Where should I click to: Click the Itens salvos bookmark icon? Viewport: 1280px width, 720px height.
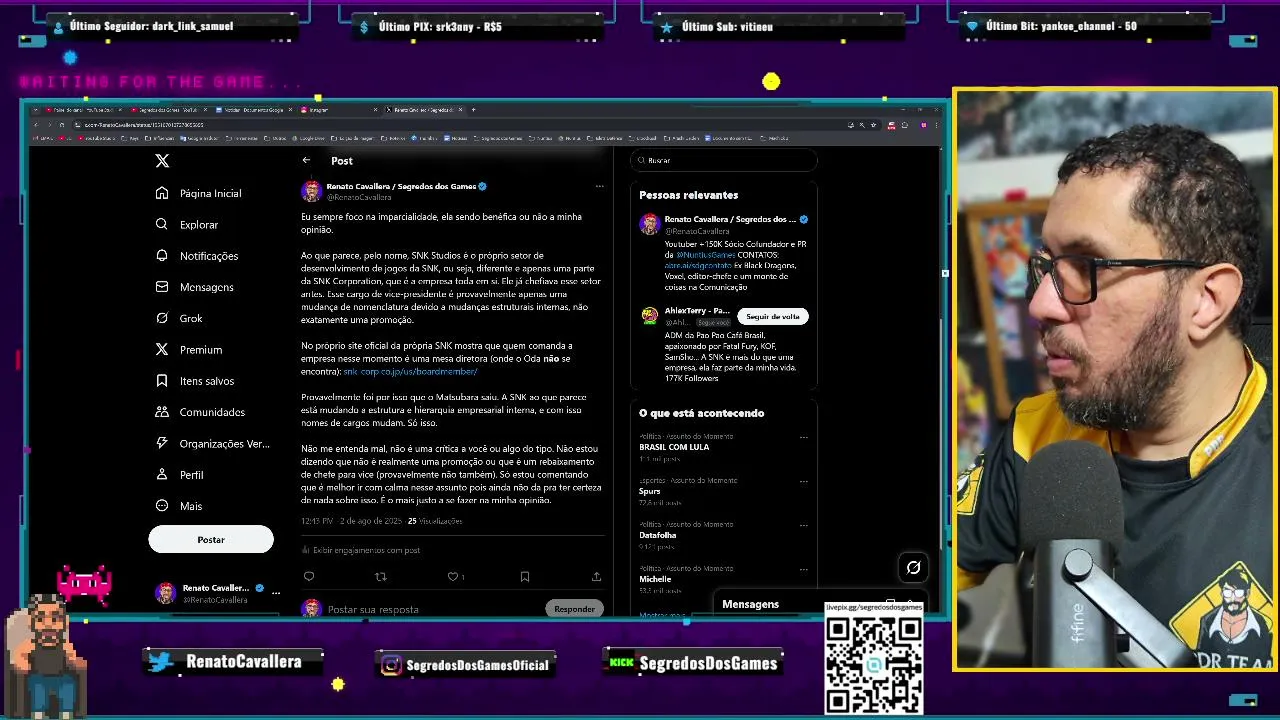point(162,380)
